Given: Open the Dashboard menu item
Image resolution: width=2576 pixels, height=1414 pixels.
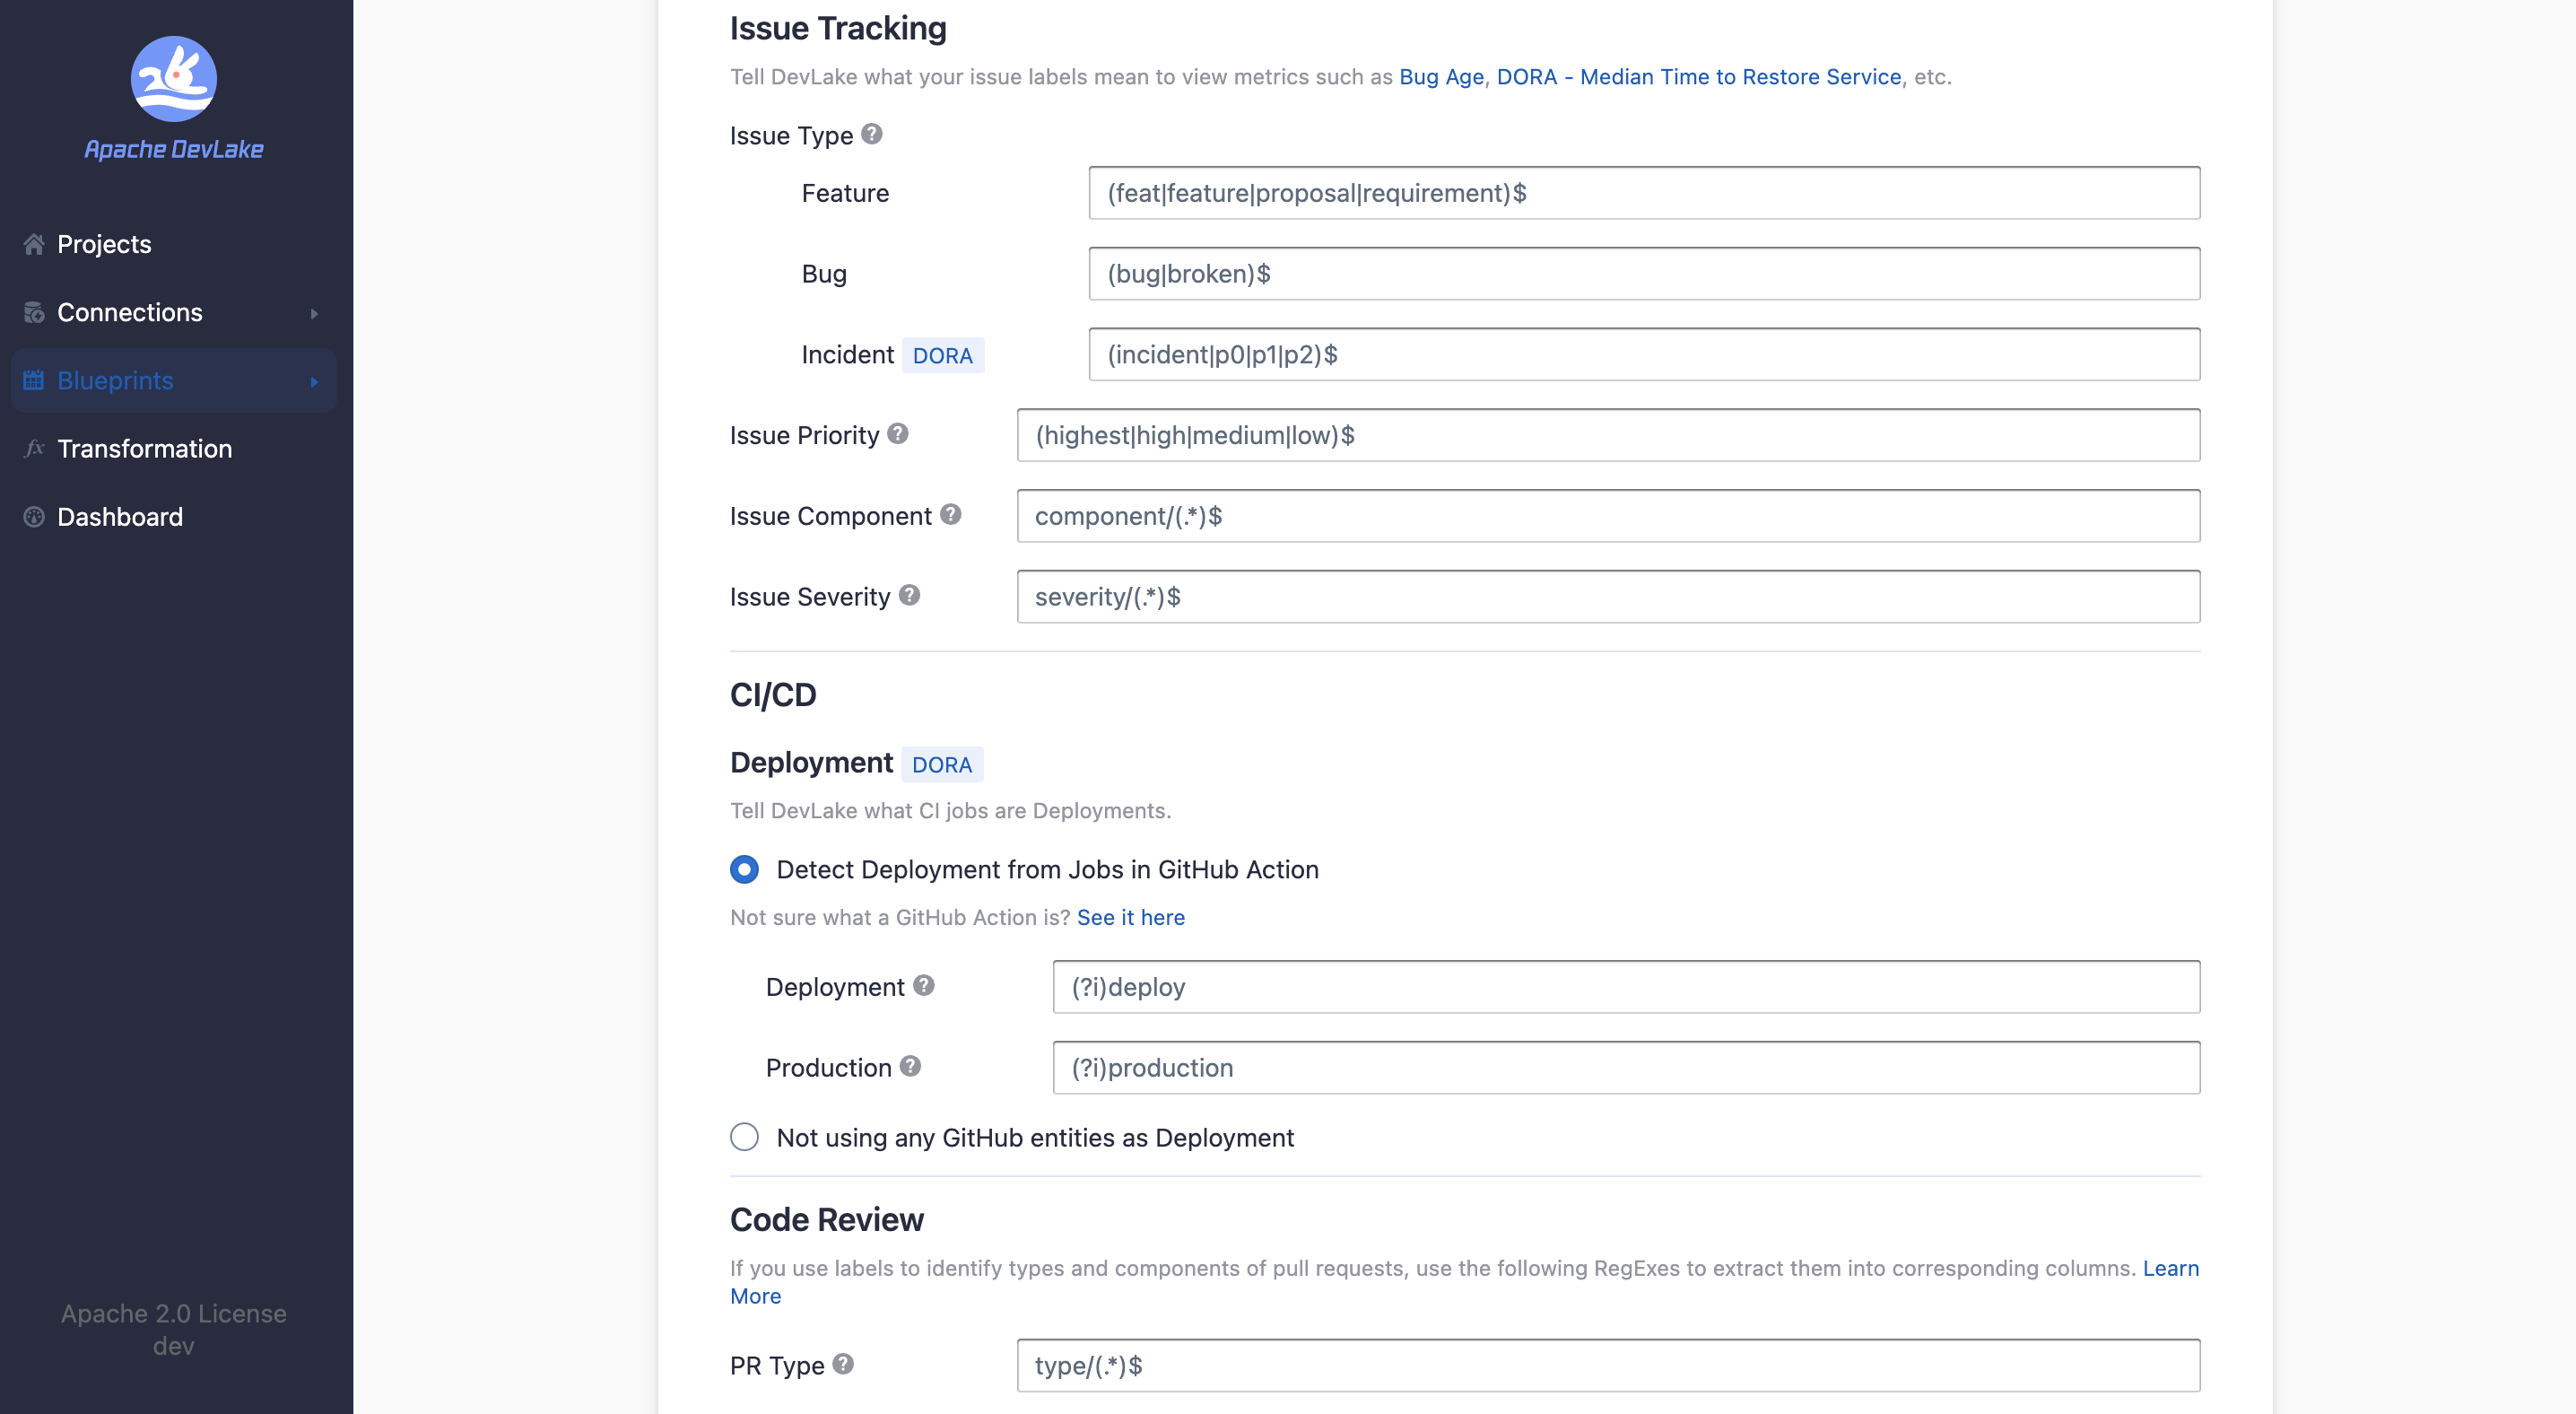Looking at the screenshot, I should pos(120,517).
